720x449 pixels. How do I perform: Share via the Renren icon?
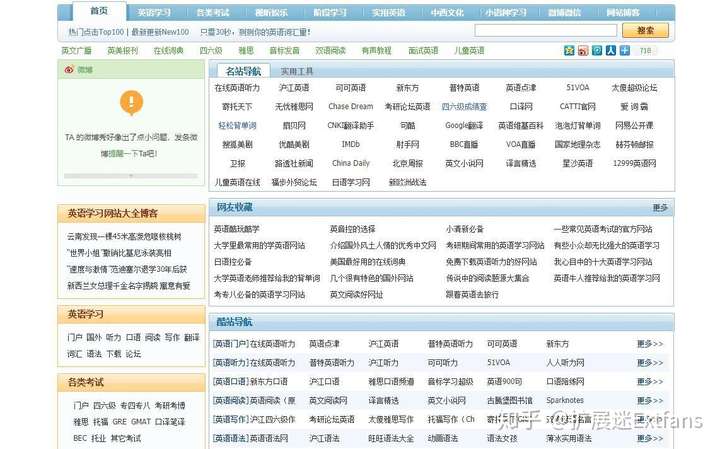[610, 51]
